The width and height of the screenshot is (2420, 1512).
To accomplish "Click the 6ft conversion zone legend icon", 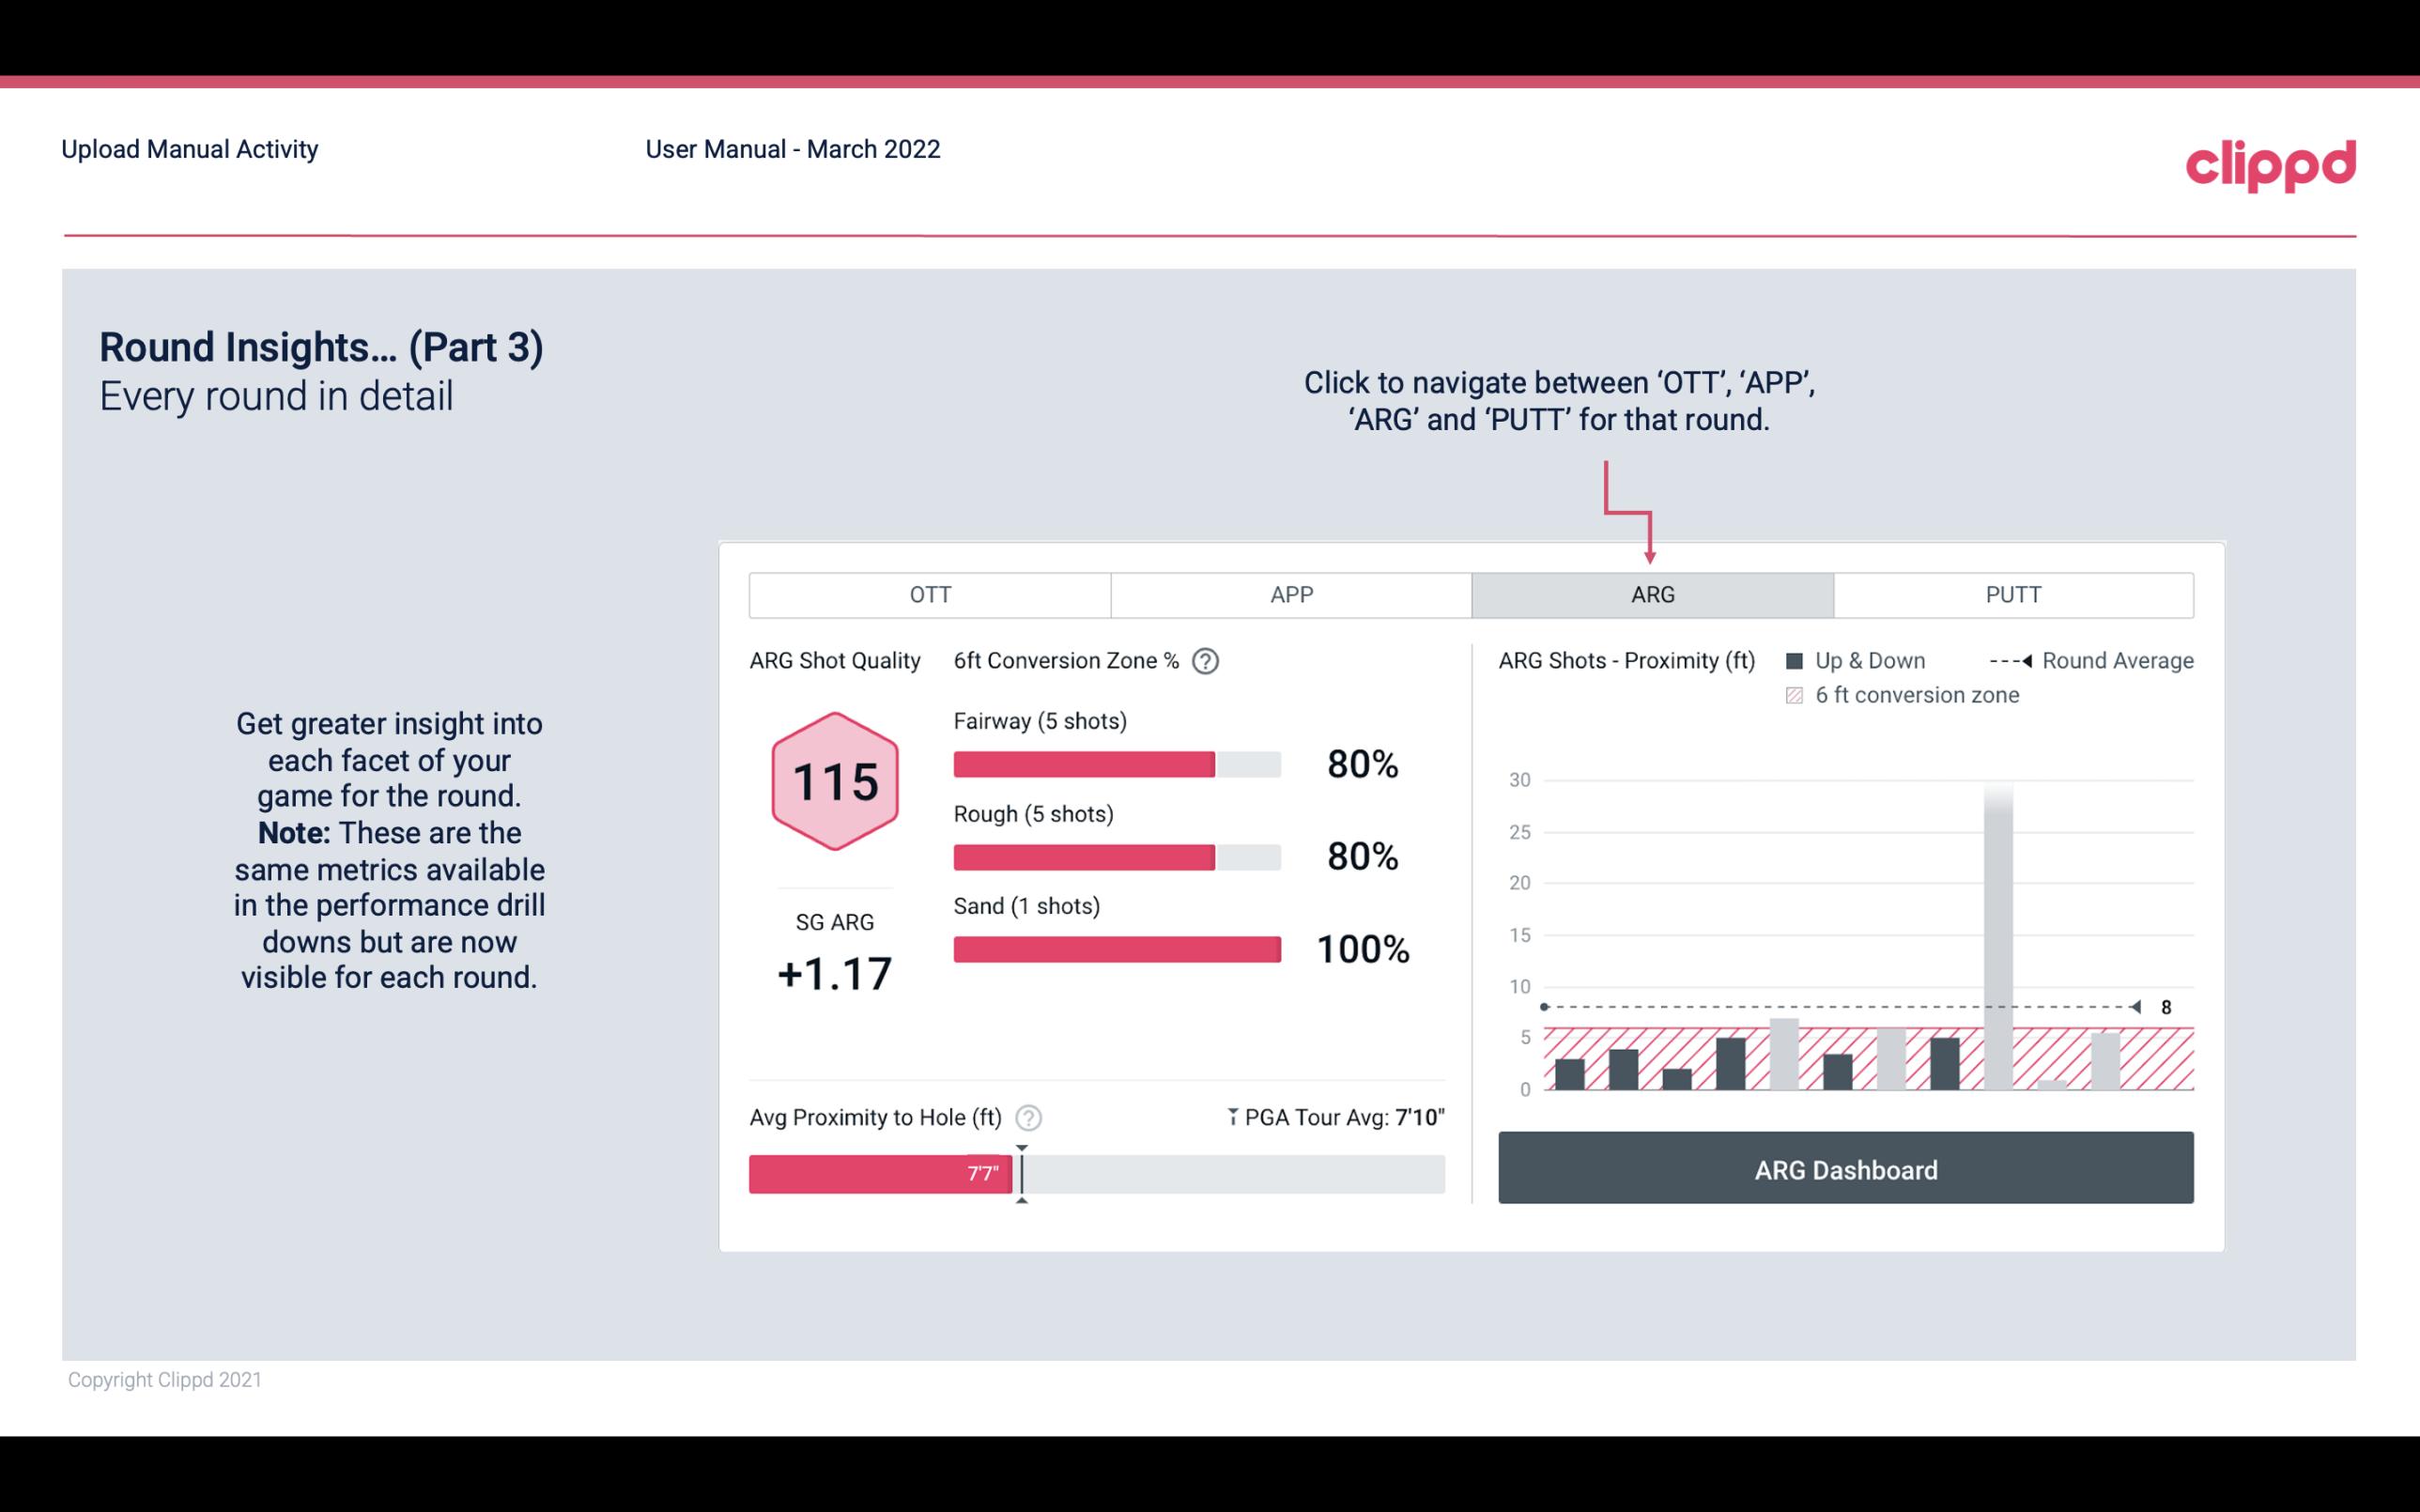I will click(x=1794, y=695).
